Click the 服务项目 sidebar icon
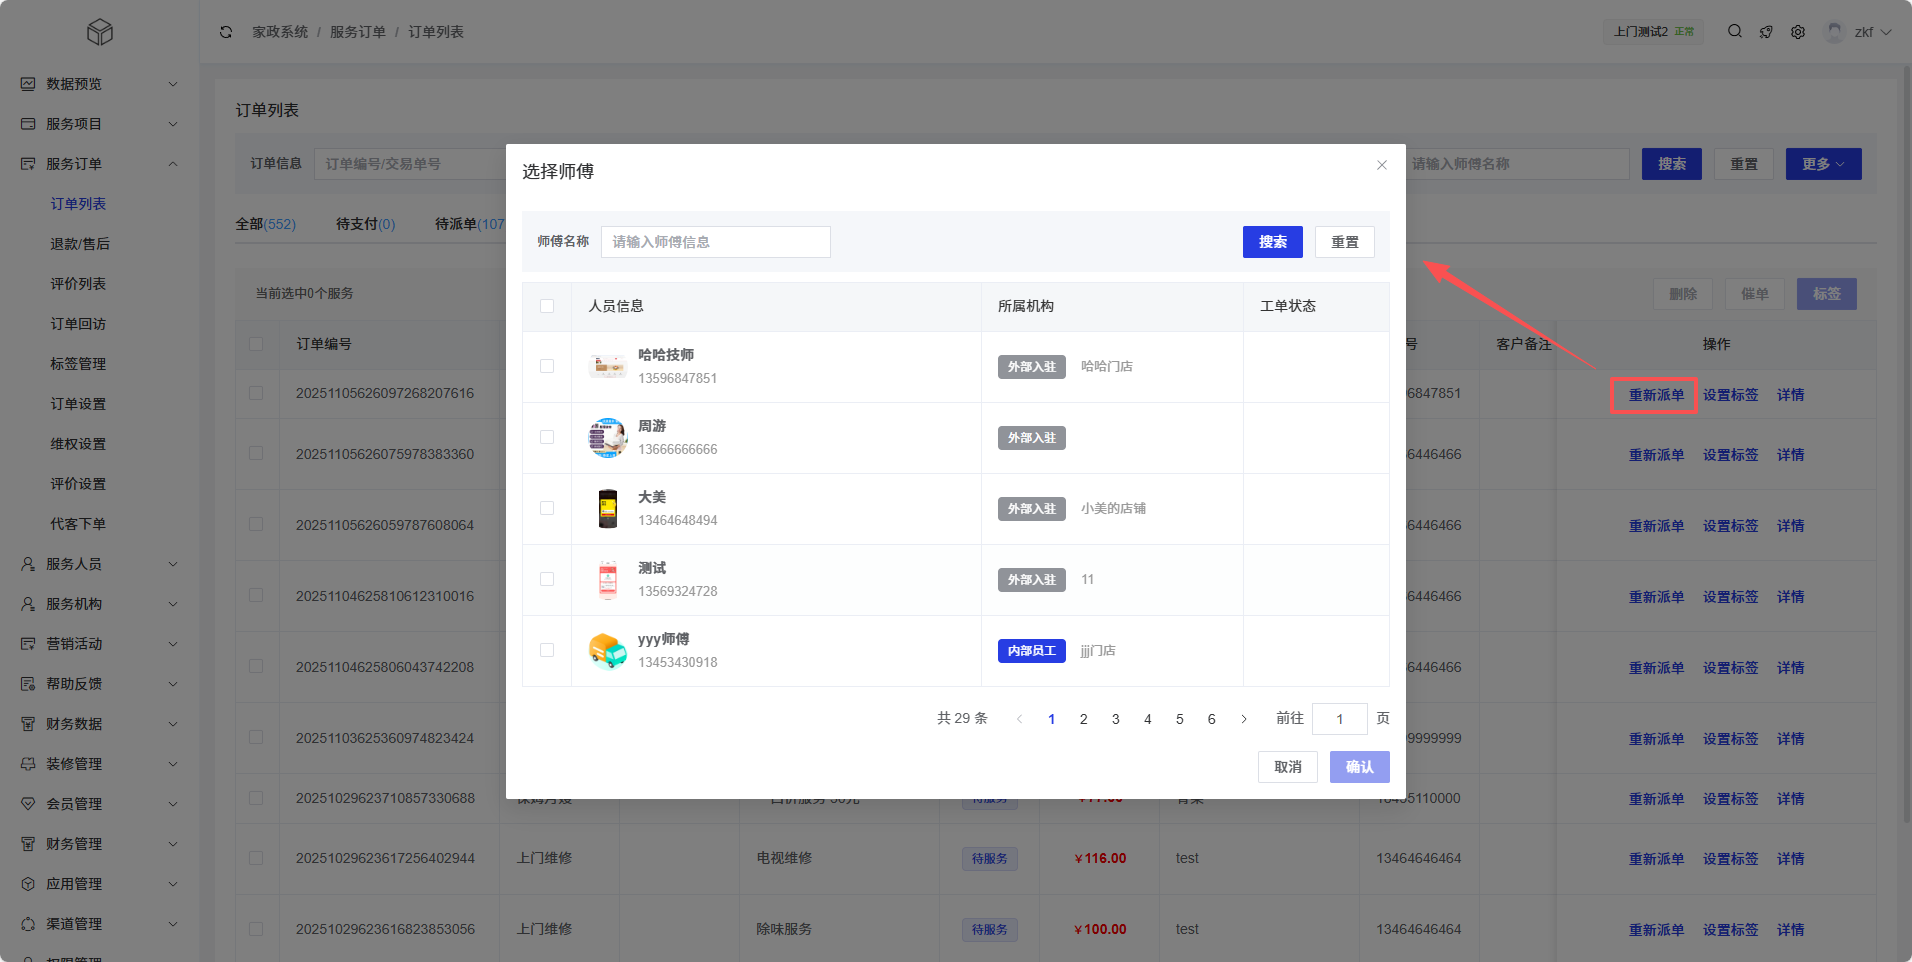 point(28,124)
